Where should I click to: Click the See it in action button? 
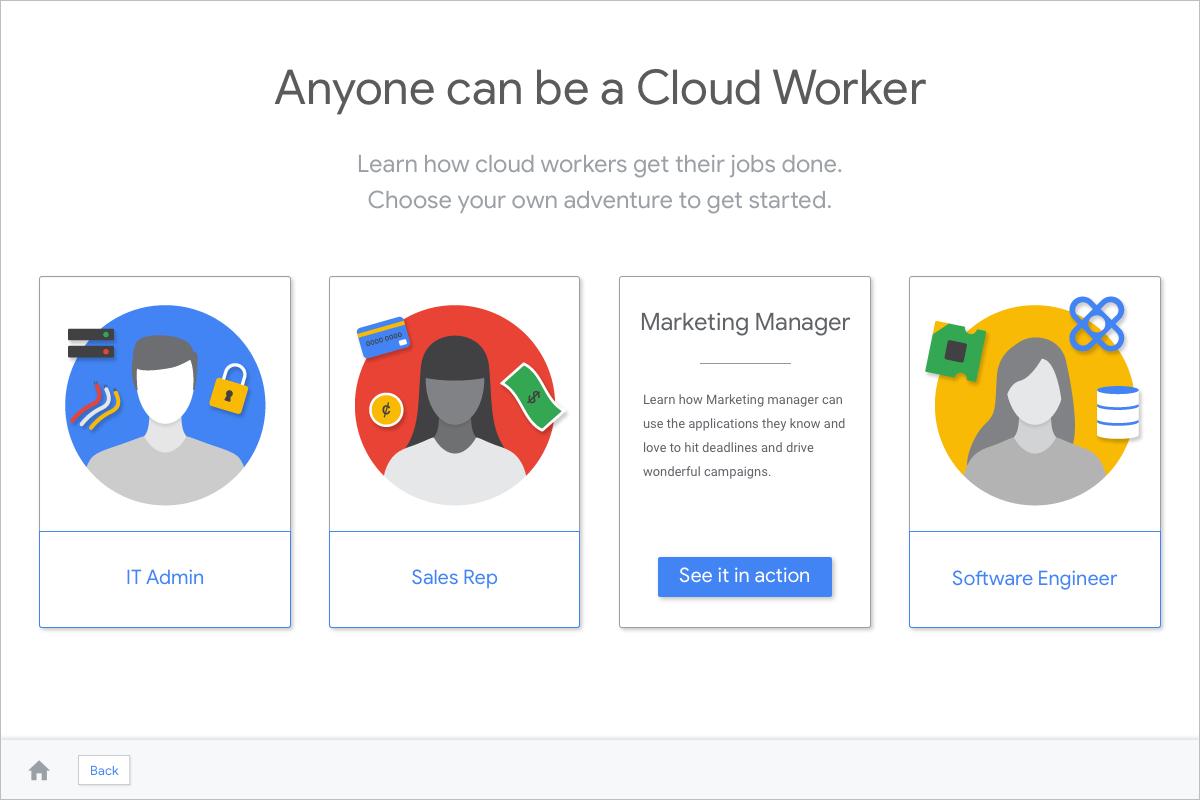[x=745, y=576]
